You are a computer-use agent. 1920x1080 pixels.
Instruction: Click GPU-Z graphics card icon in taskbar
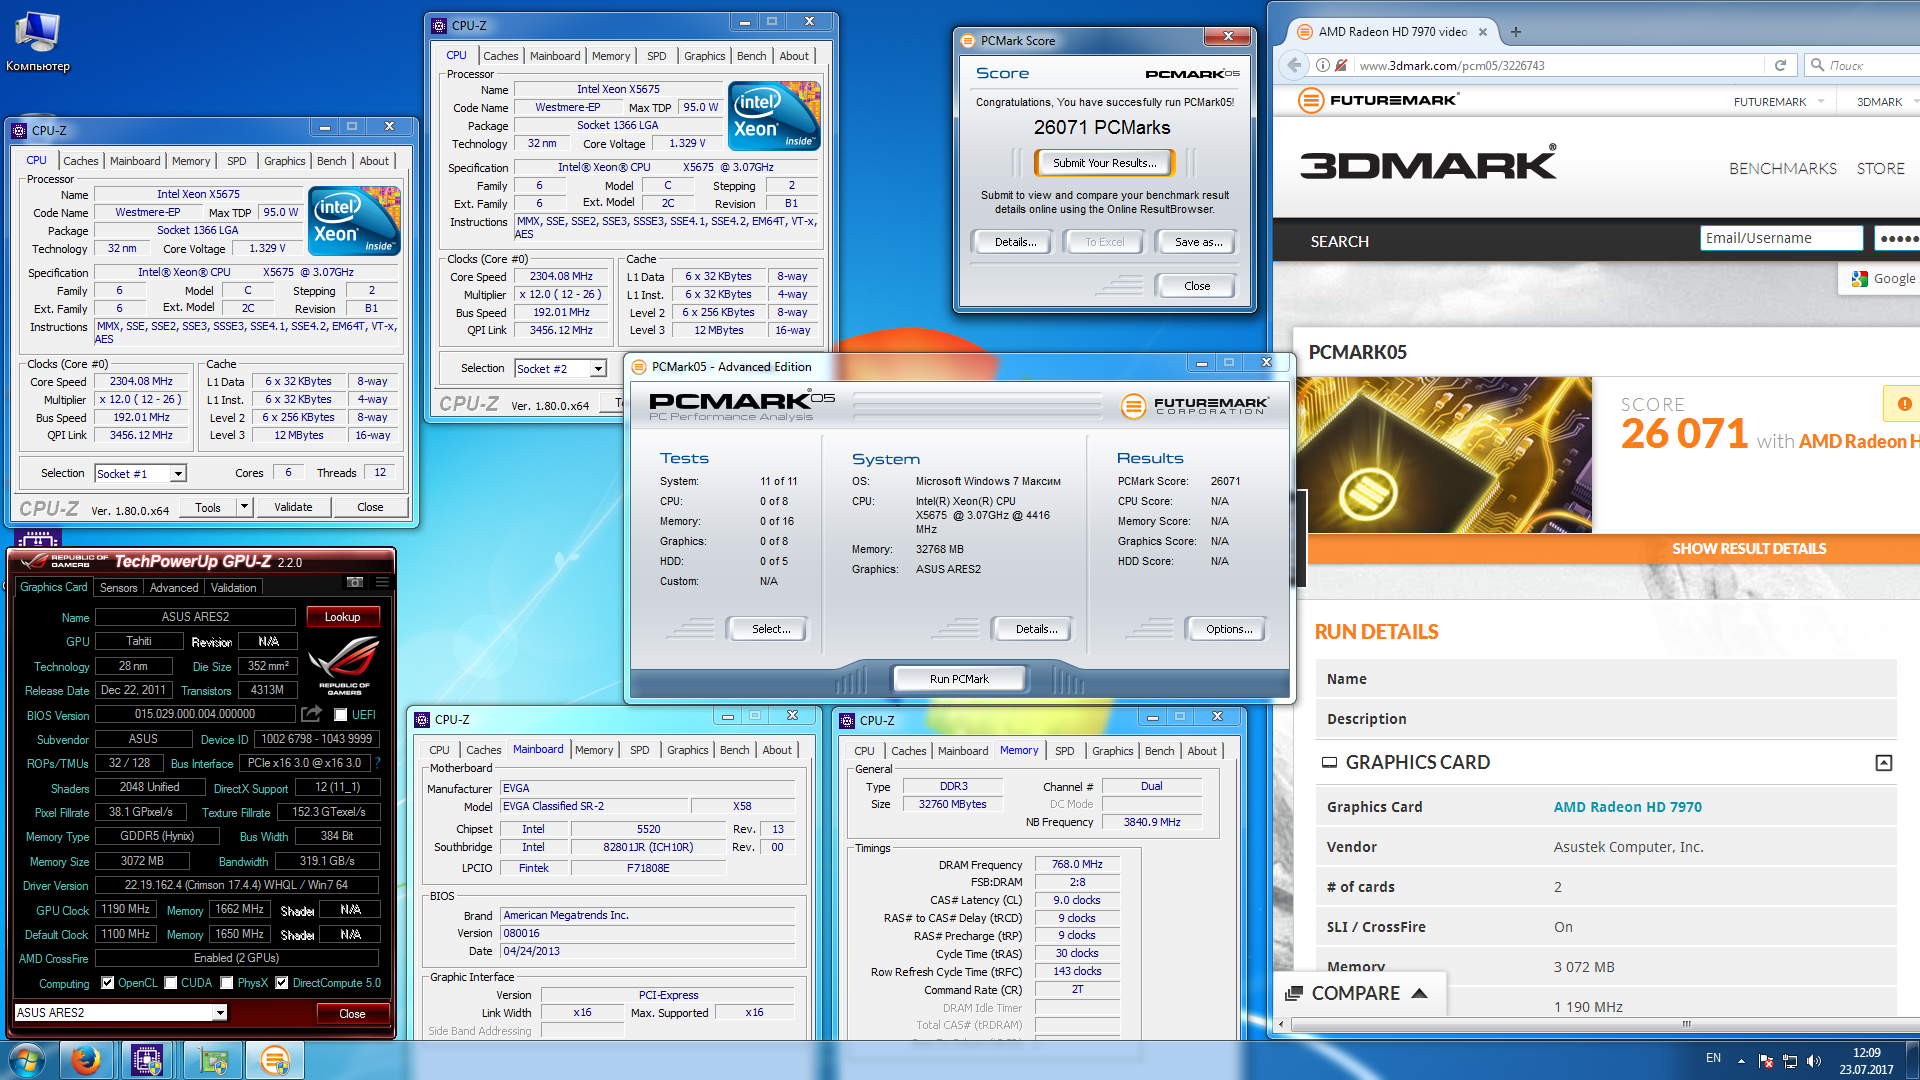(x=213, y=1060)
